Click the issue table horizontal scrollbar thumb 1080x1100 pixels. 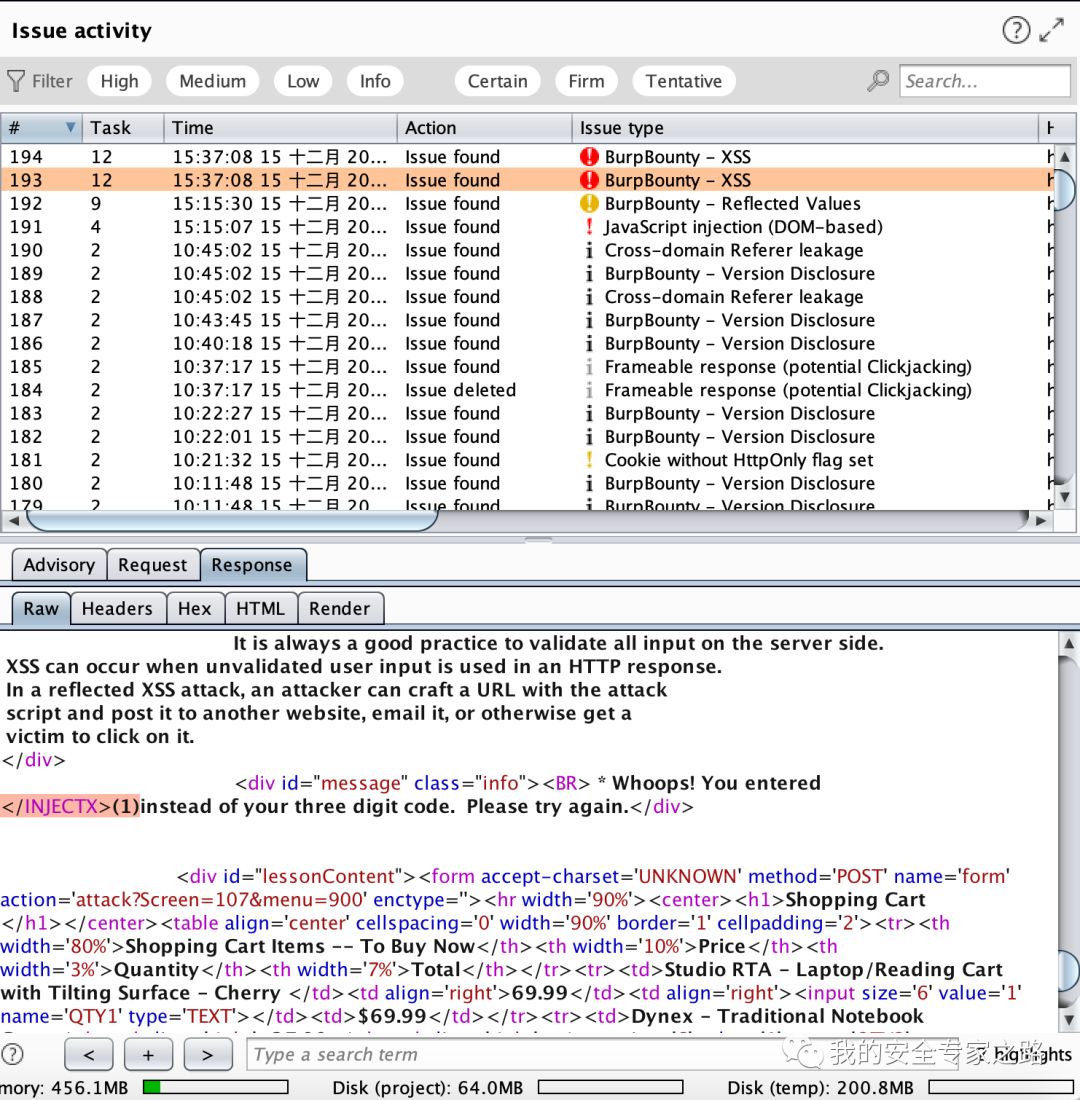[232, 521]
